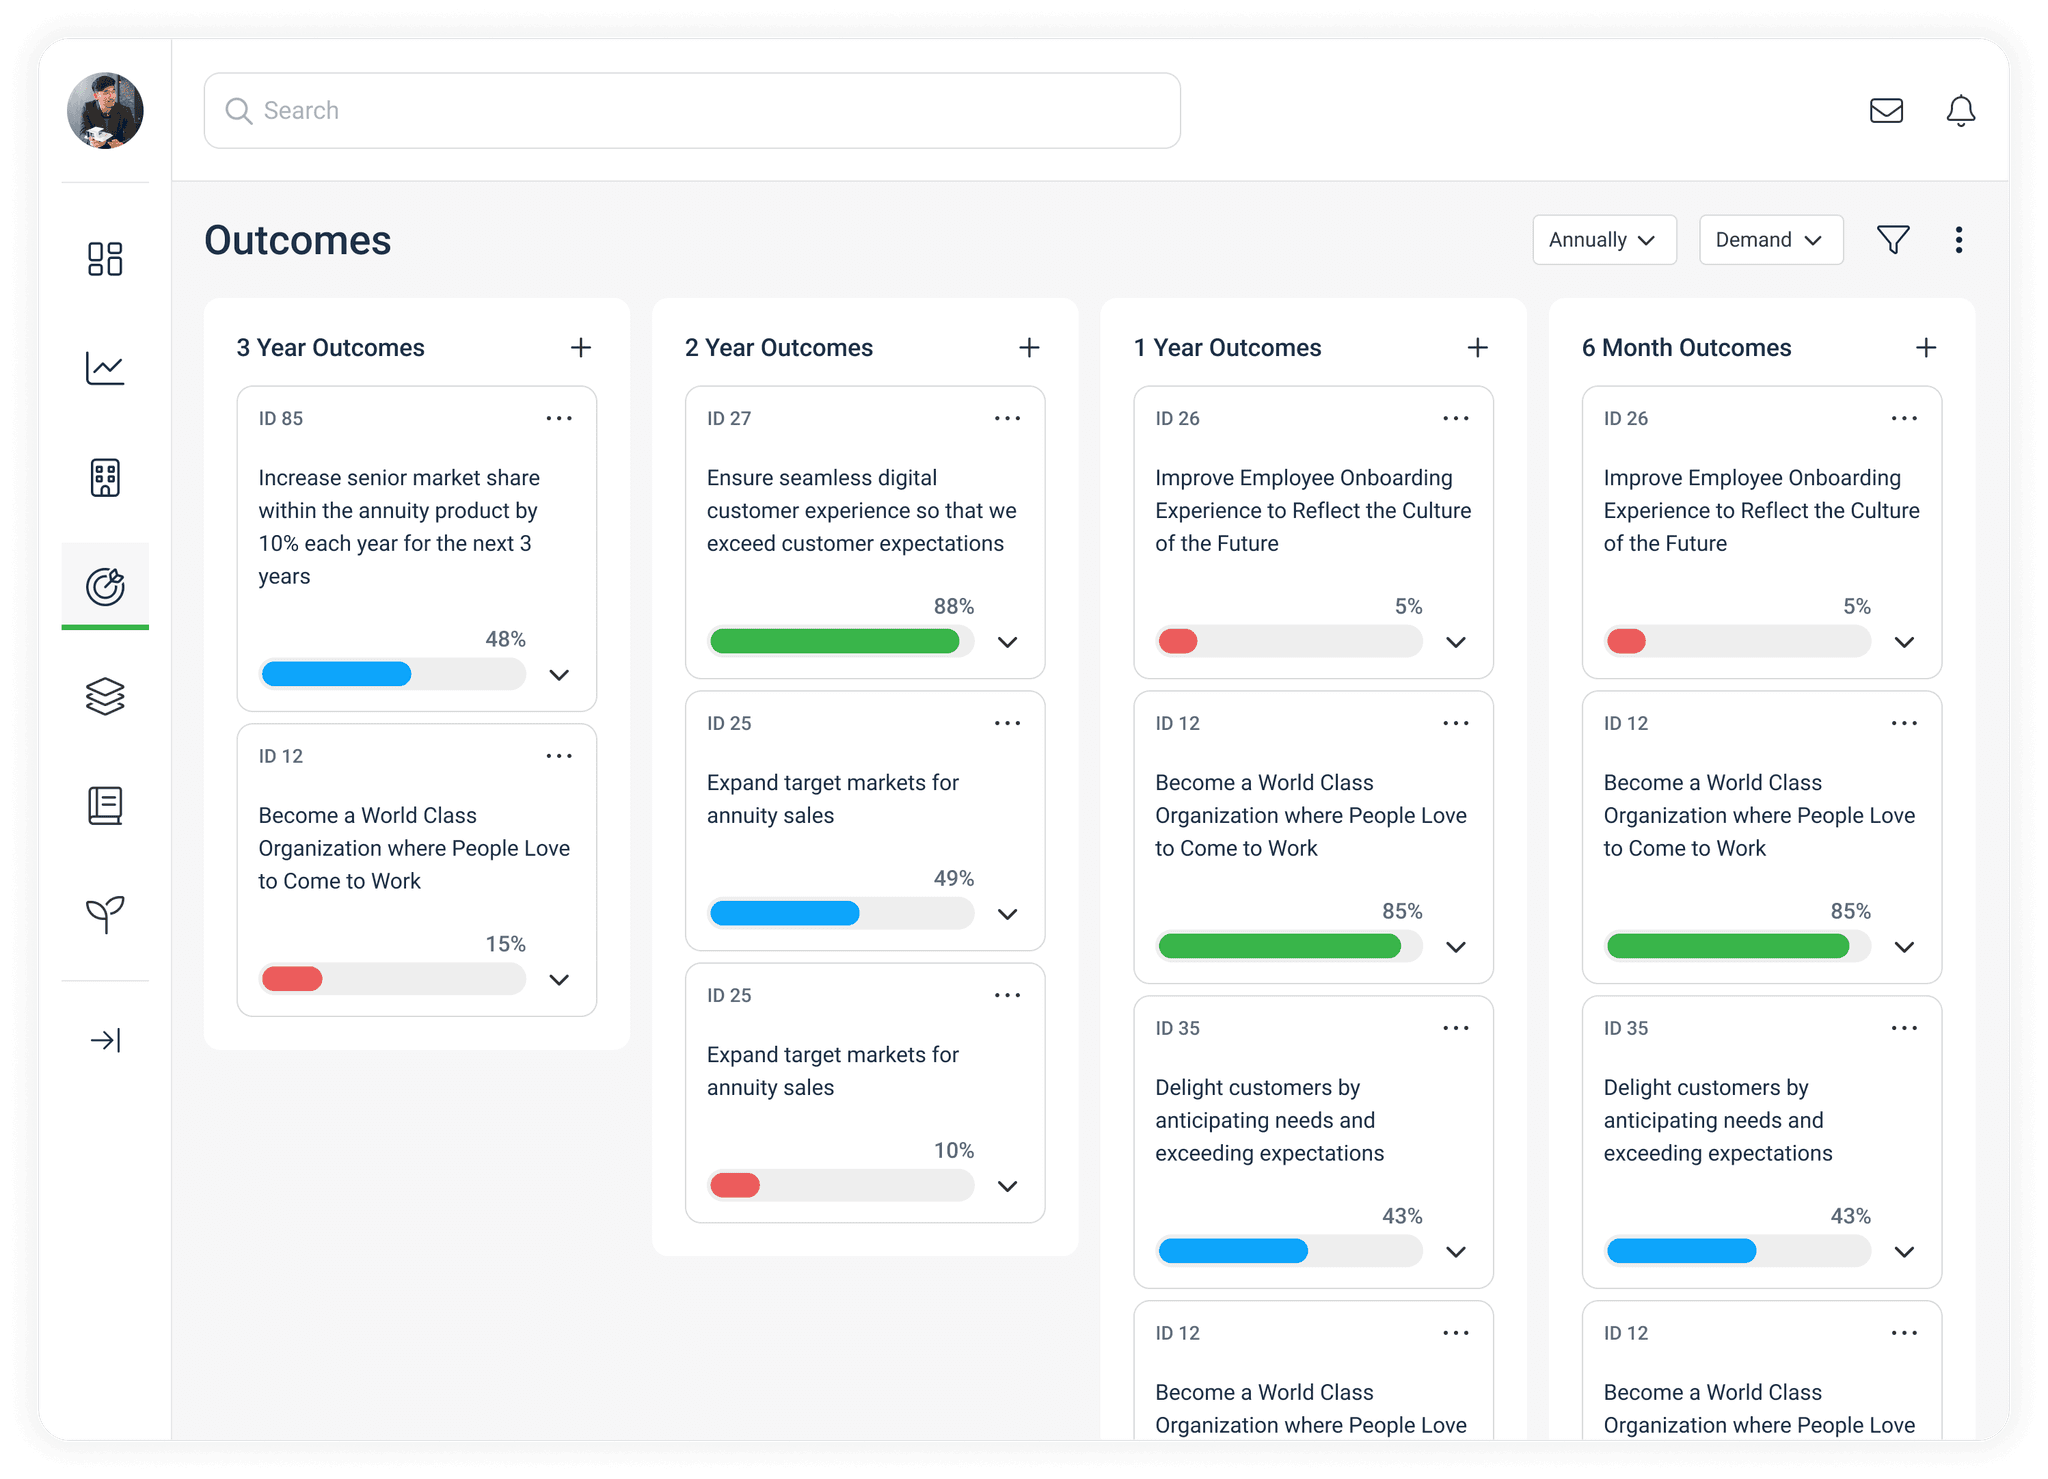The width and height of the screenshot is (2048, 1479).
Task: Open the filter funnel icon
Action: (x=1893, y=240)
